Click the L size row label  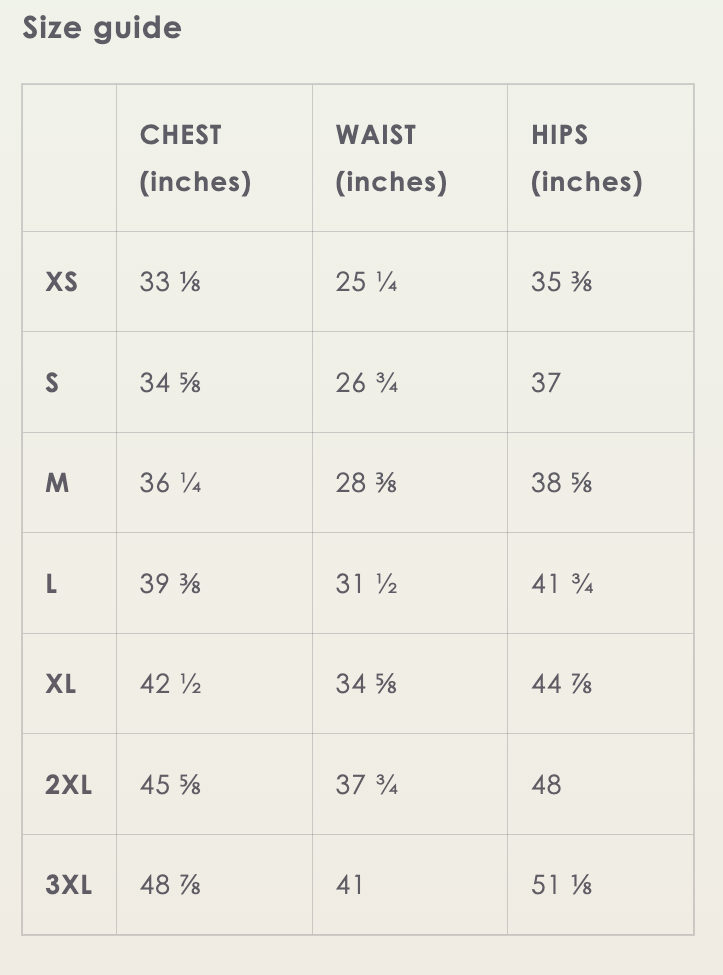tap(51, 584)
